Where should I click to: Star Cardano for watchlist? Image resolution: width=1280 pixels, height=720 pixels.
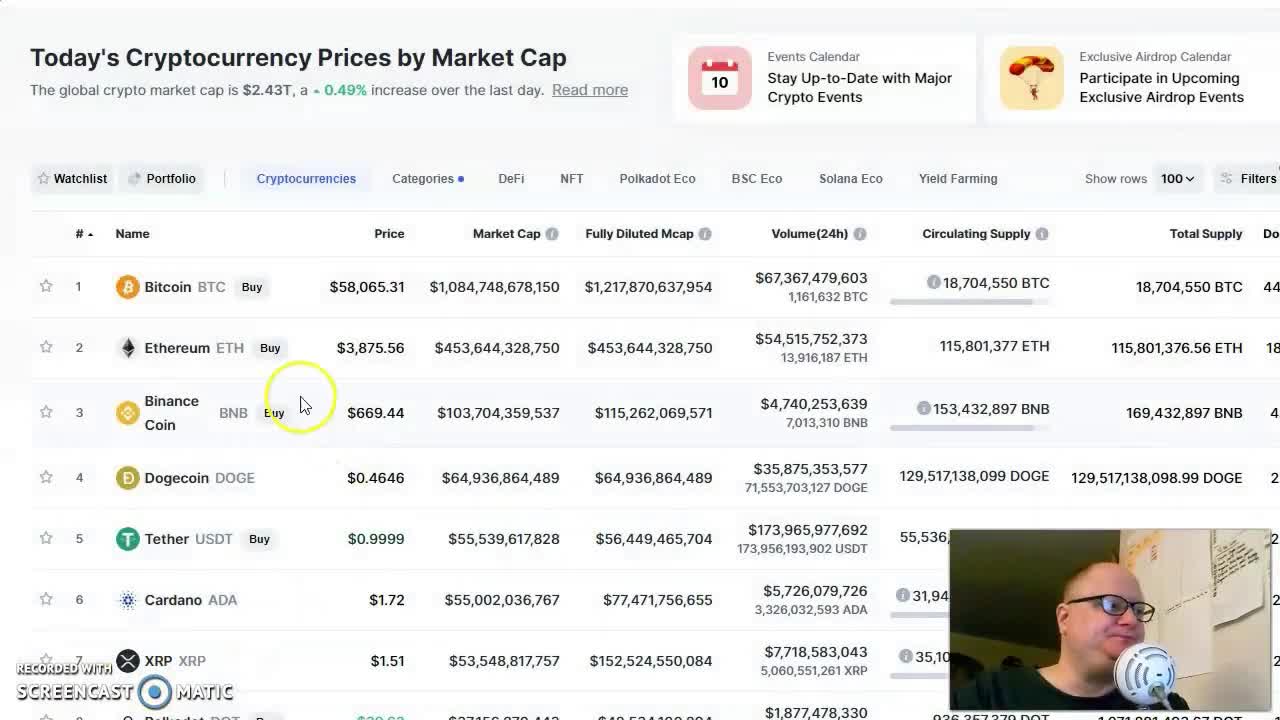tap(46, 600)
